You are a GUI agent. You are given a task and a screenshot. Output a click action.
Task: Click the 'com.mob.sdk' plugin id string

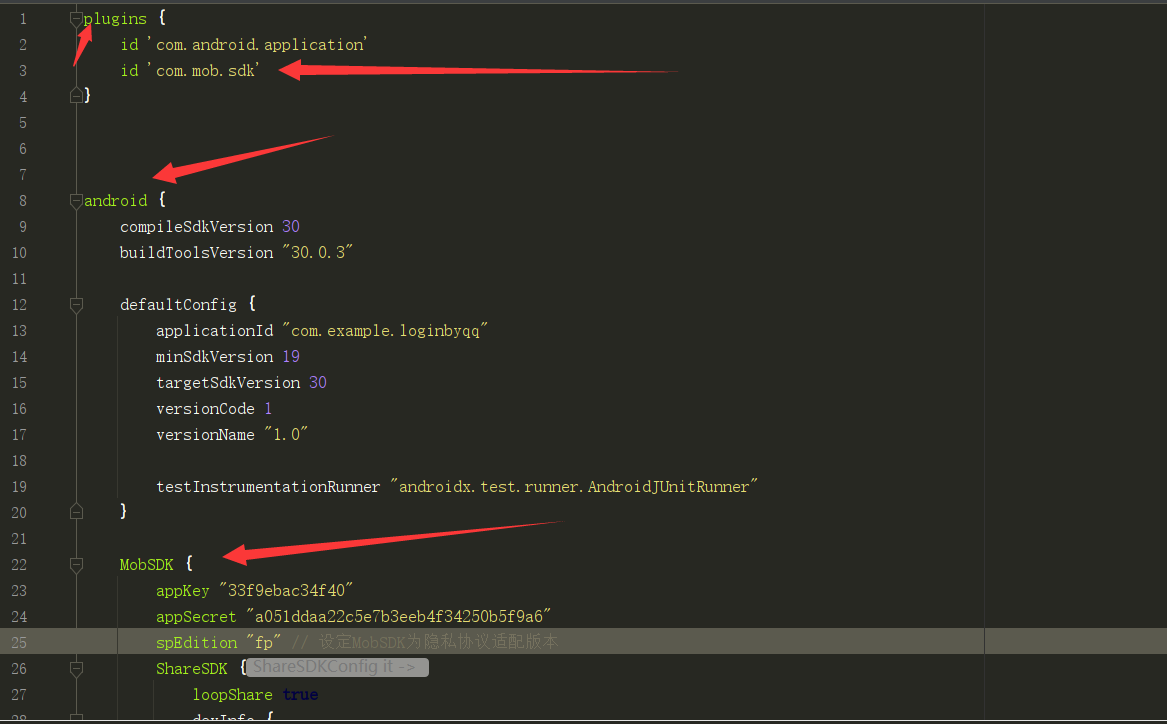203,71
